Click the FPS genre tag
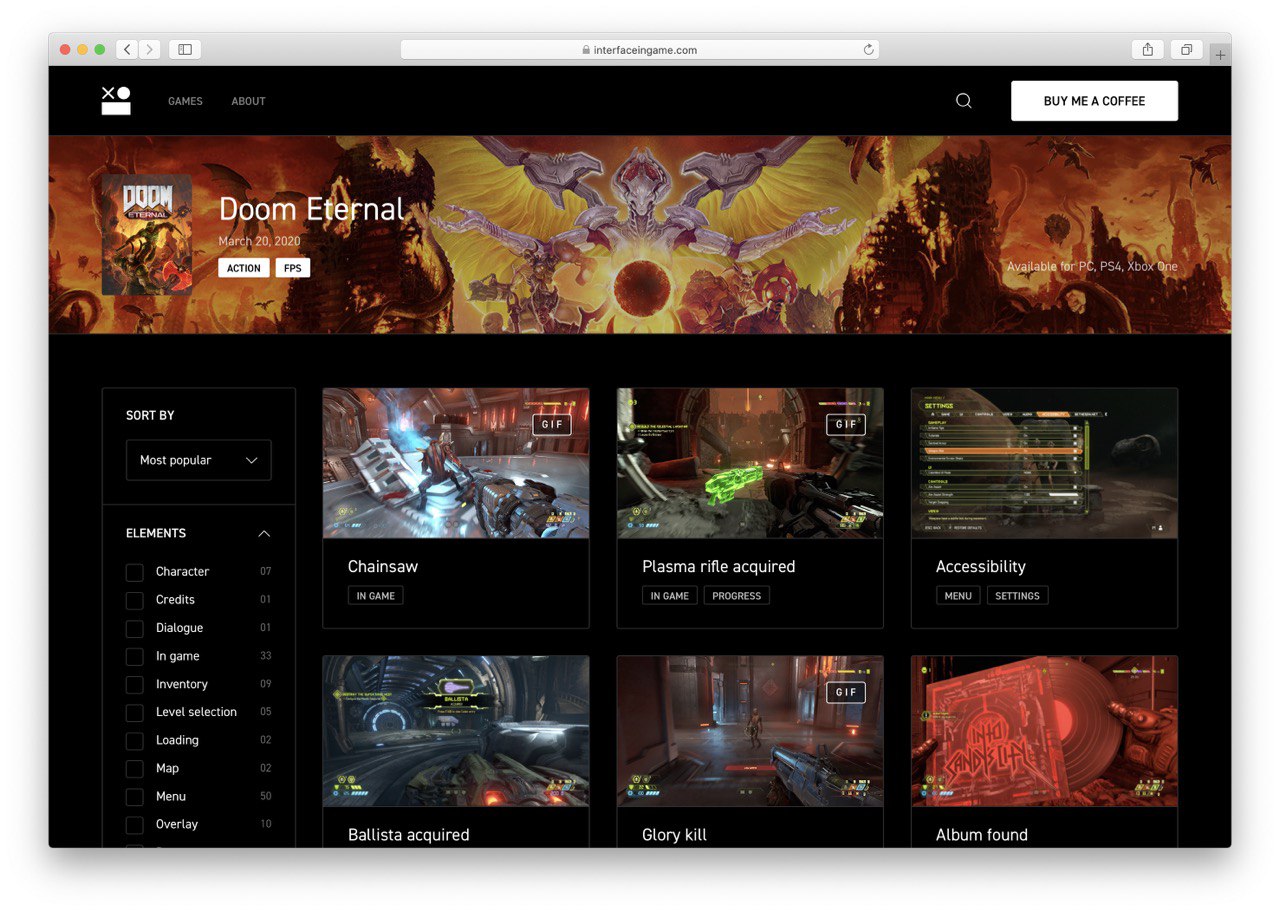The width and height of the screenshot is (1280, 912). coord(293,268)
